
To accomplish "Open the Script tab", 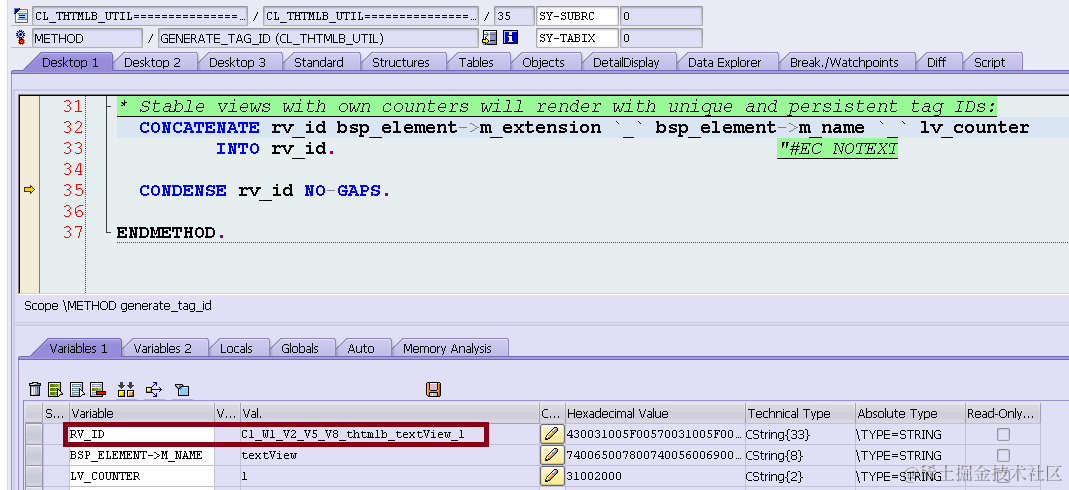I will tap(989, 62).
